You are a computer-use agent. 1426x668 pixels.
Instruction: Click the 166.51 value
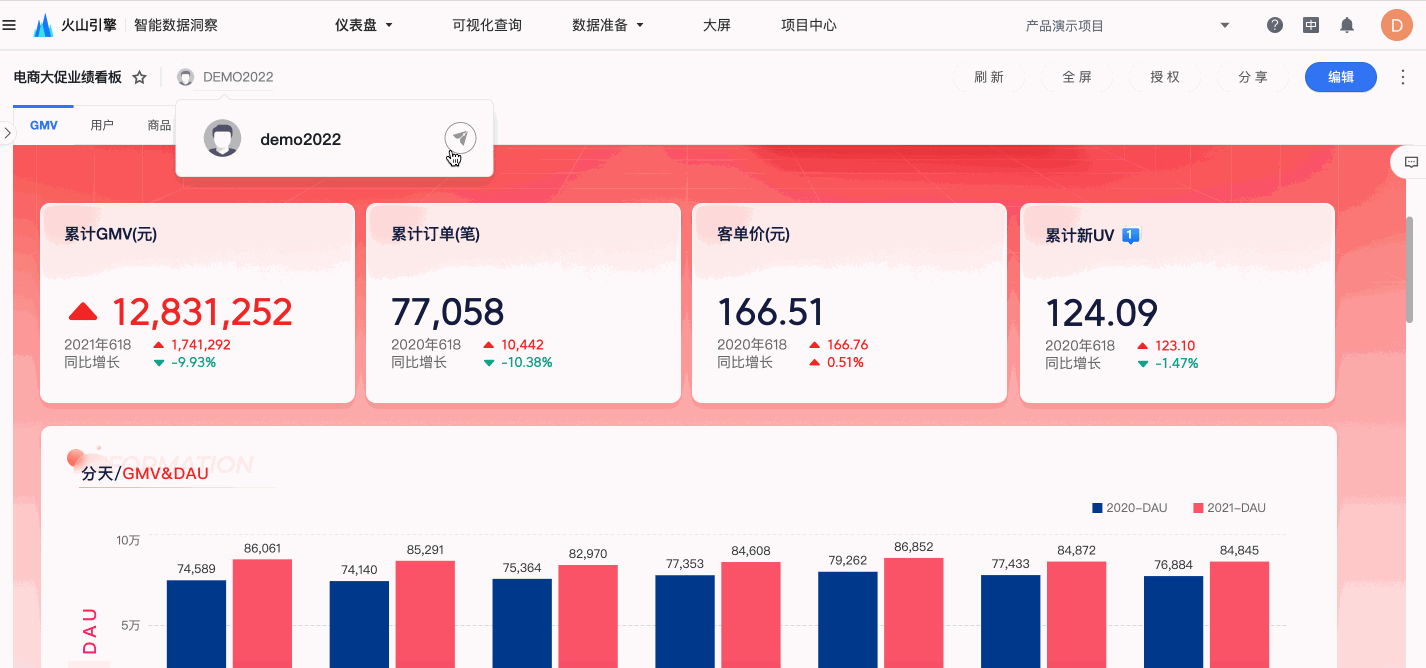point(771,312)
